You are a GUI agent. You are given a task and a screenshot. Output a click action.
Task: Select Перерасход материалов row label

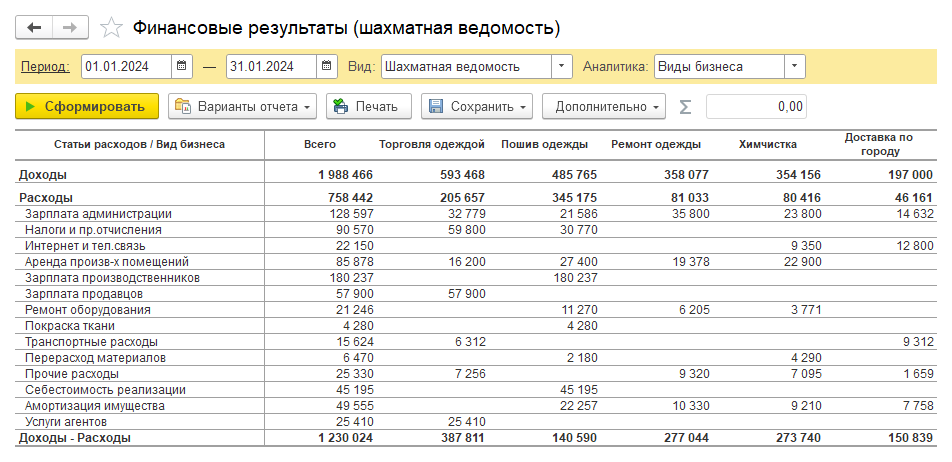click(95, 358)
